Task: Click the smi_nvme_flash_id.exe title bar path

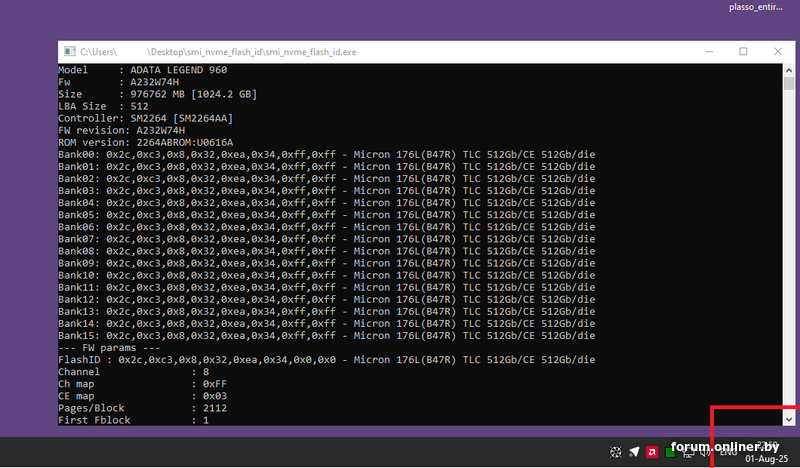Action: [x=218, y=52]
